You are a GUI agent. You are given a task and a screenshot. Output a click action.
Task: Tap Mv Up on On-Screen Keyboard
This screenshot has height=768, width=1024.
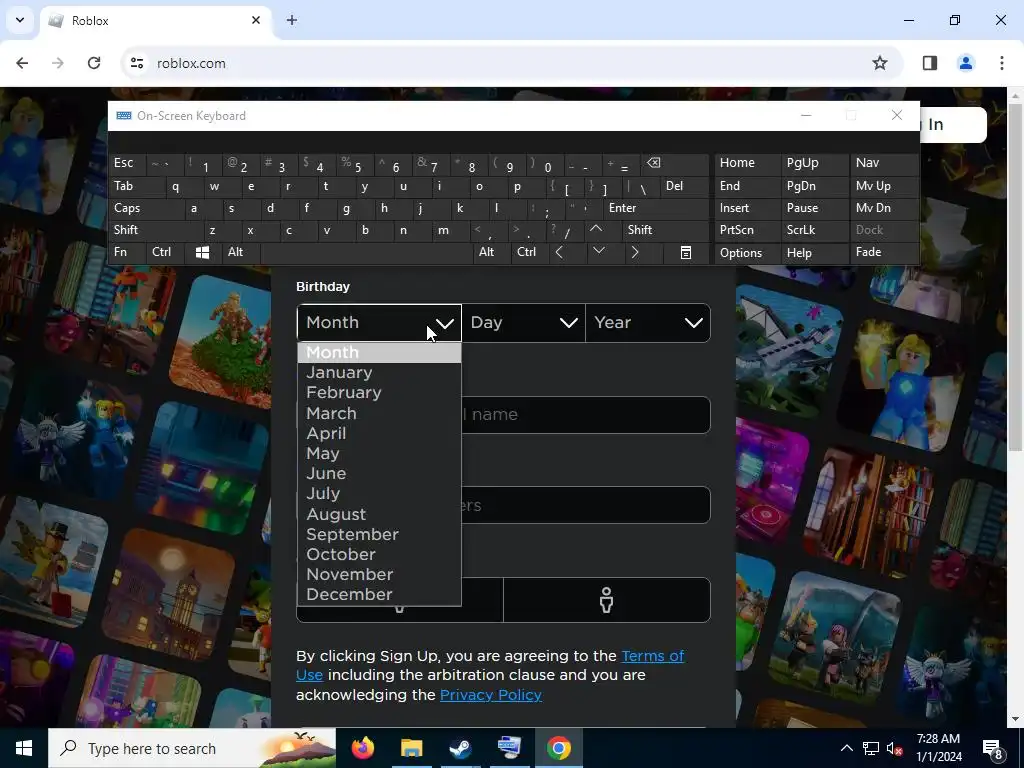tap(884, 186)
